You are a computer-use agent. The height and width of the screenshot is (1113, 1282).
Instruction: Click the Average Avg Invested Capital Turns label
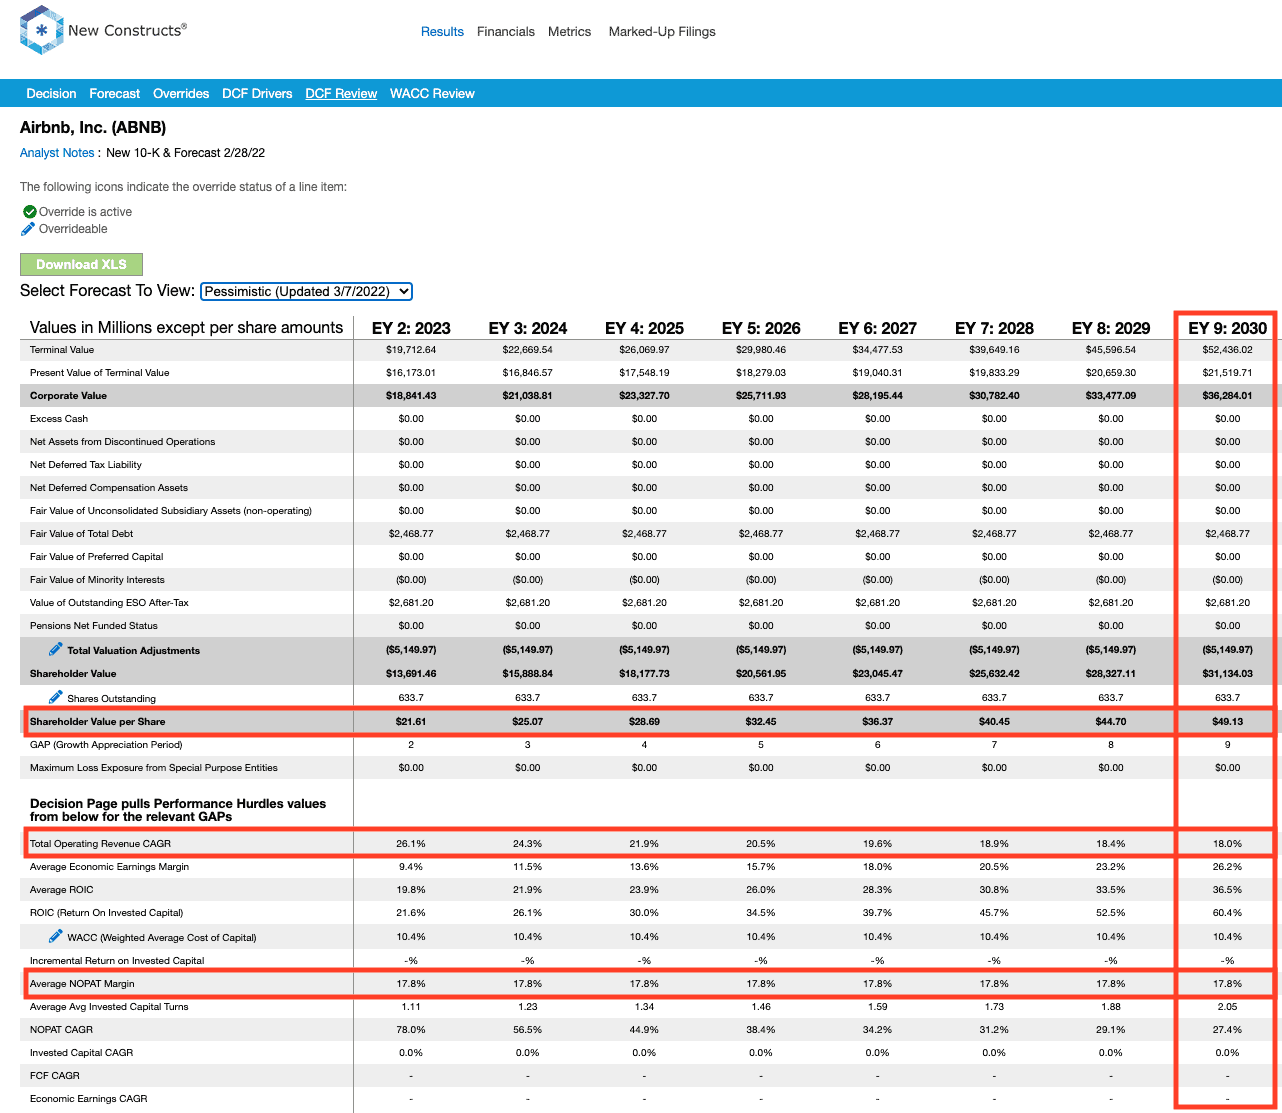tap(109, 1007)
